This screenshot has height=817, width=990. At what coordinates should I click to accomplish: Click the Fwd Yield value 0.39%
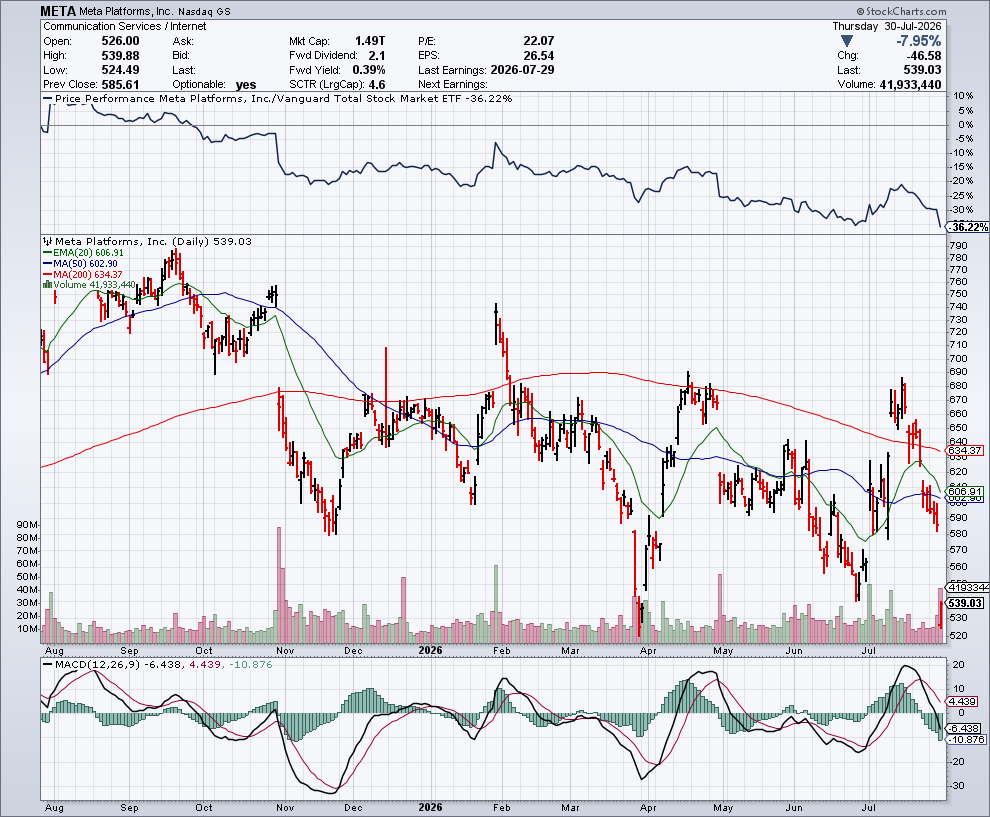[x=369, y=70]
